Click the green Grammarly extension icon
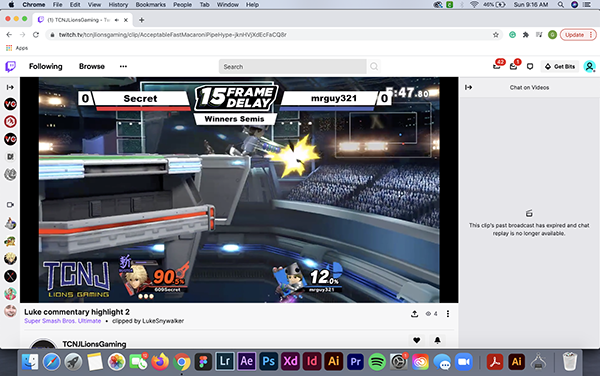 click(512, 35)
